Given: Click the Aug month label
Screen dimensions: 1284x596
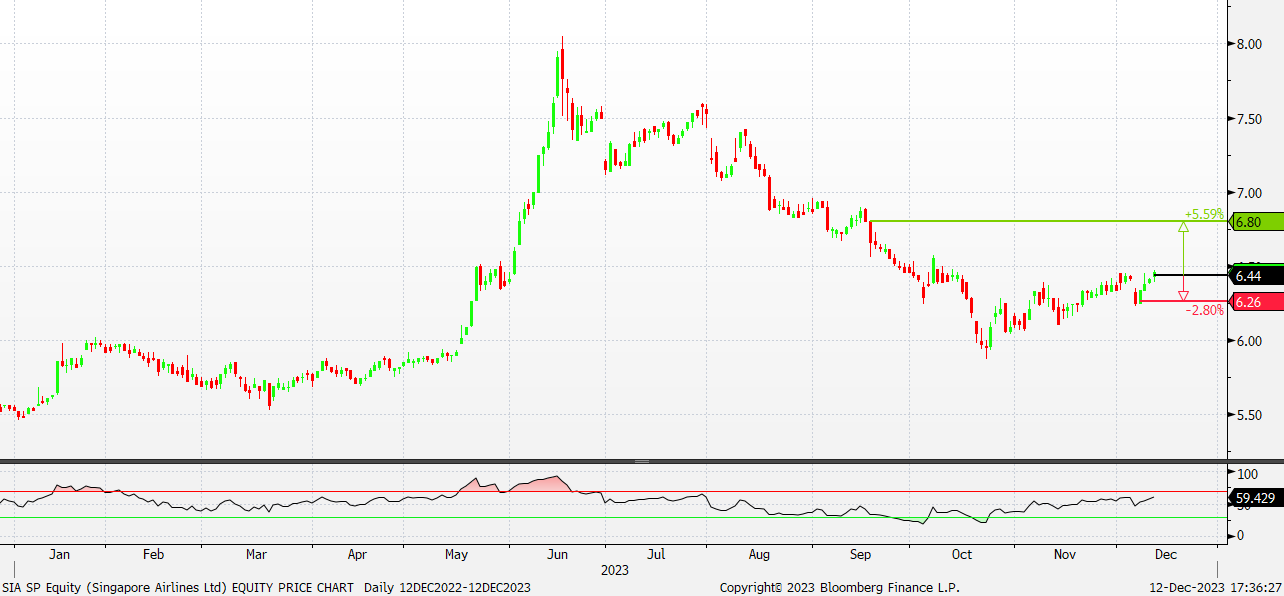Looking at the screenshot, I should pyautogui.click(x=759, y=553).
